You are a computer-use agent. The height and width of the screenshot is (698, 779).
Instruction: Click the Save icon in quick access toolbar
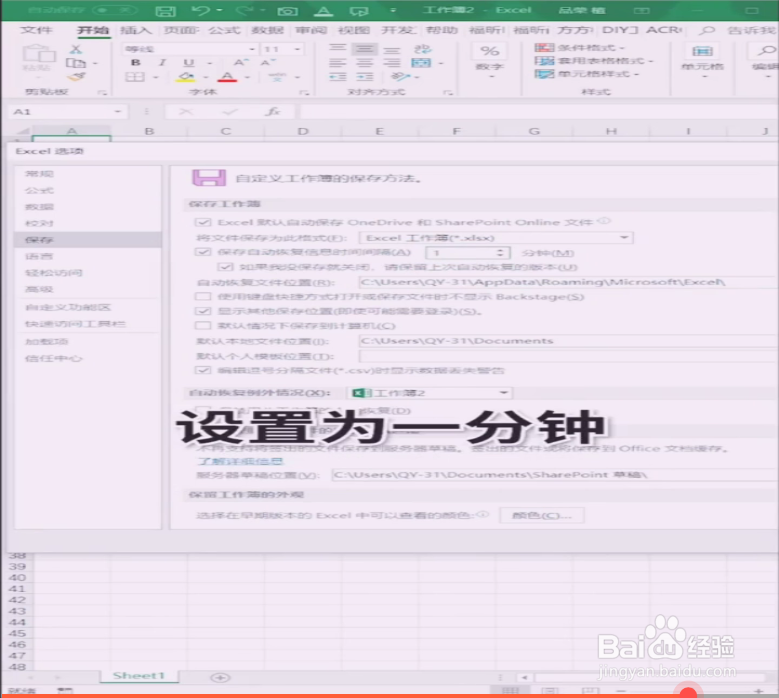[x=165, y=11]
